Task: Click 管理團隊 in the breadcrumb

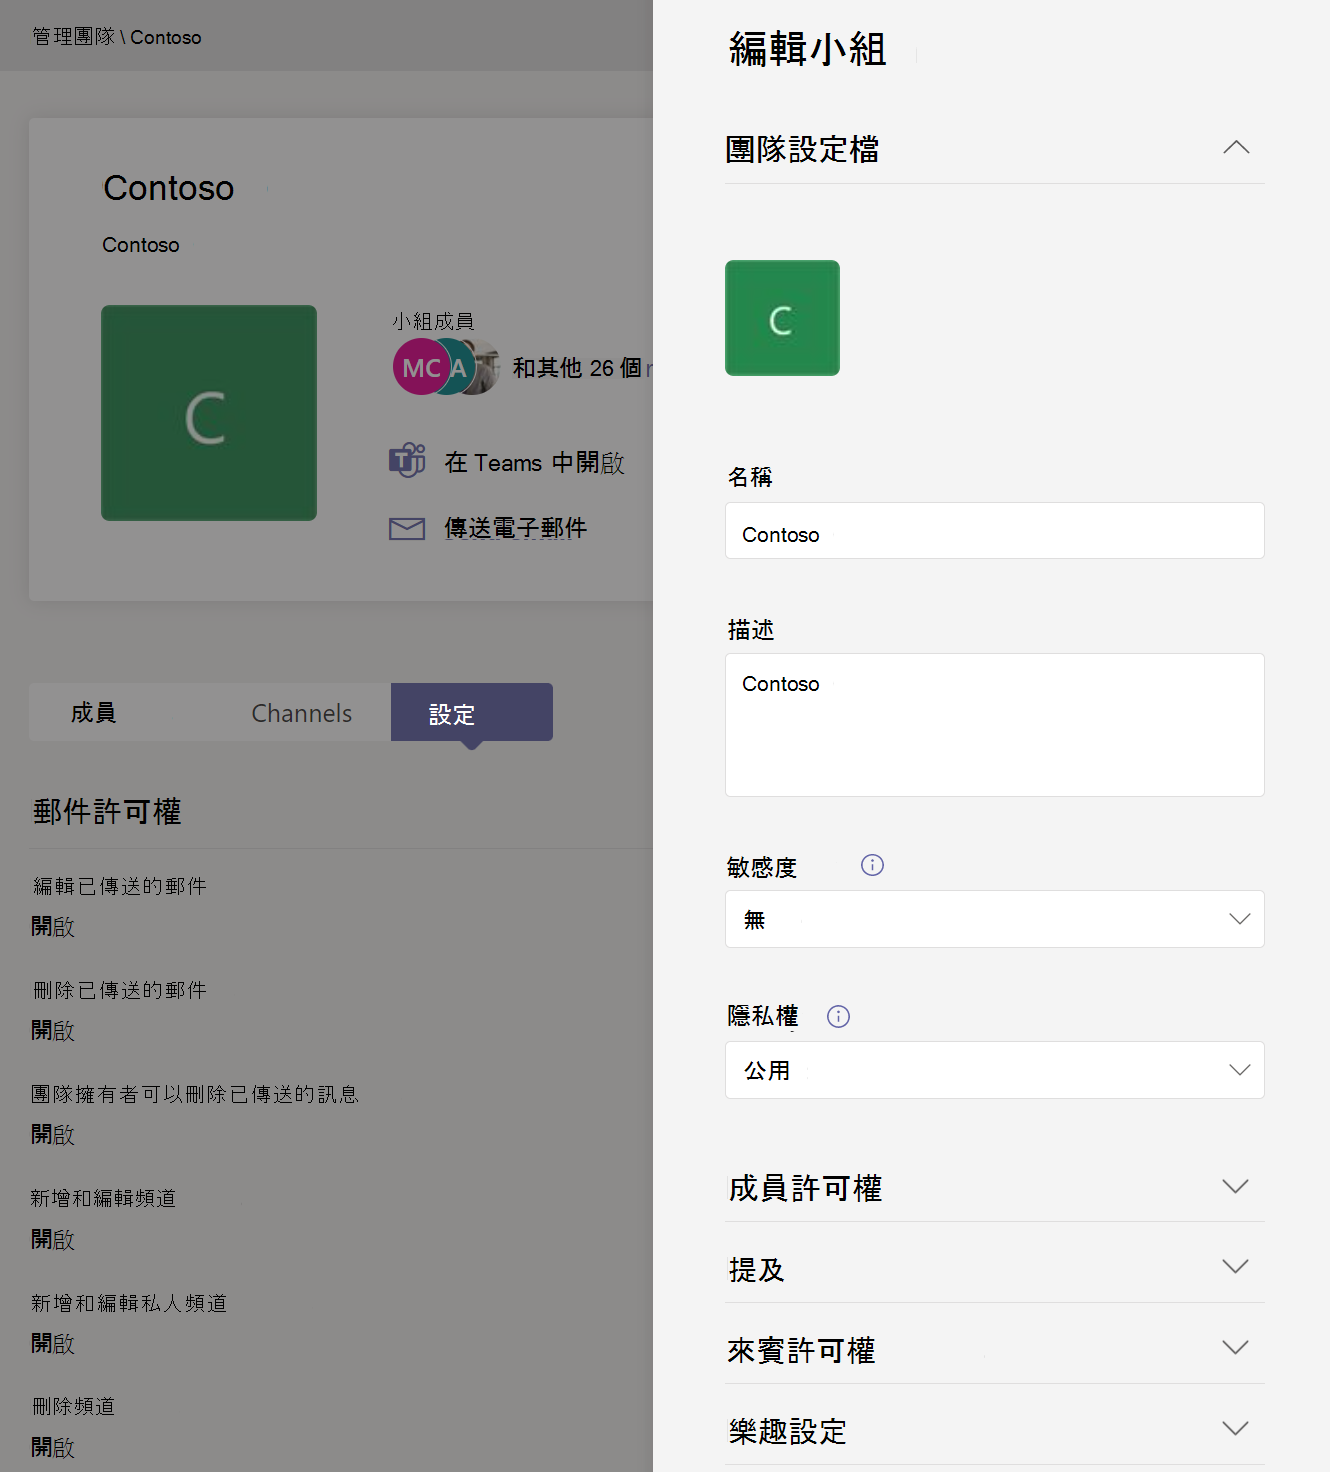Action: point(73,37)
